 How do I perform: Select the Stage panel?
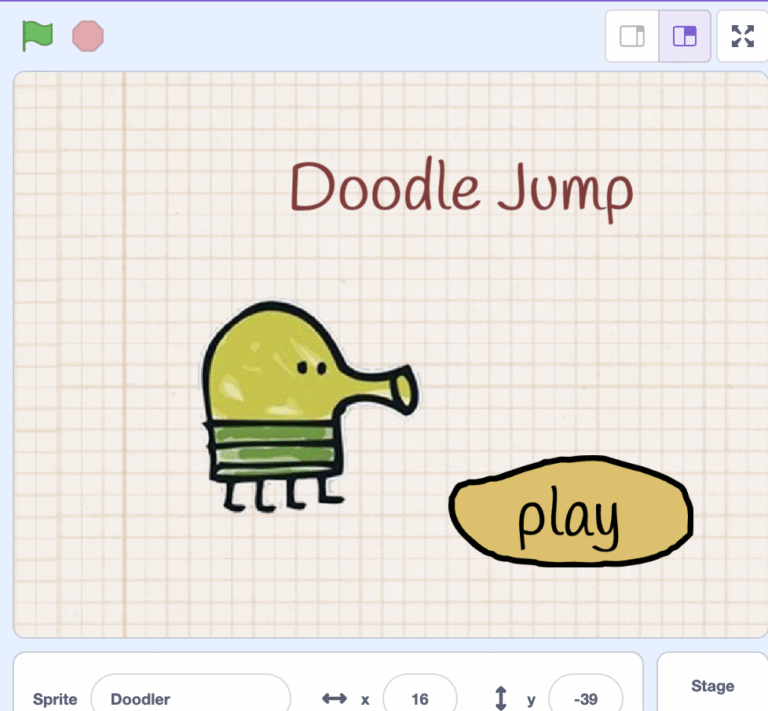click(712, 686)
